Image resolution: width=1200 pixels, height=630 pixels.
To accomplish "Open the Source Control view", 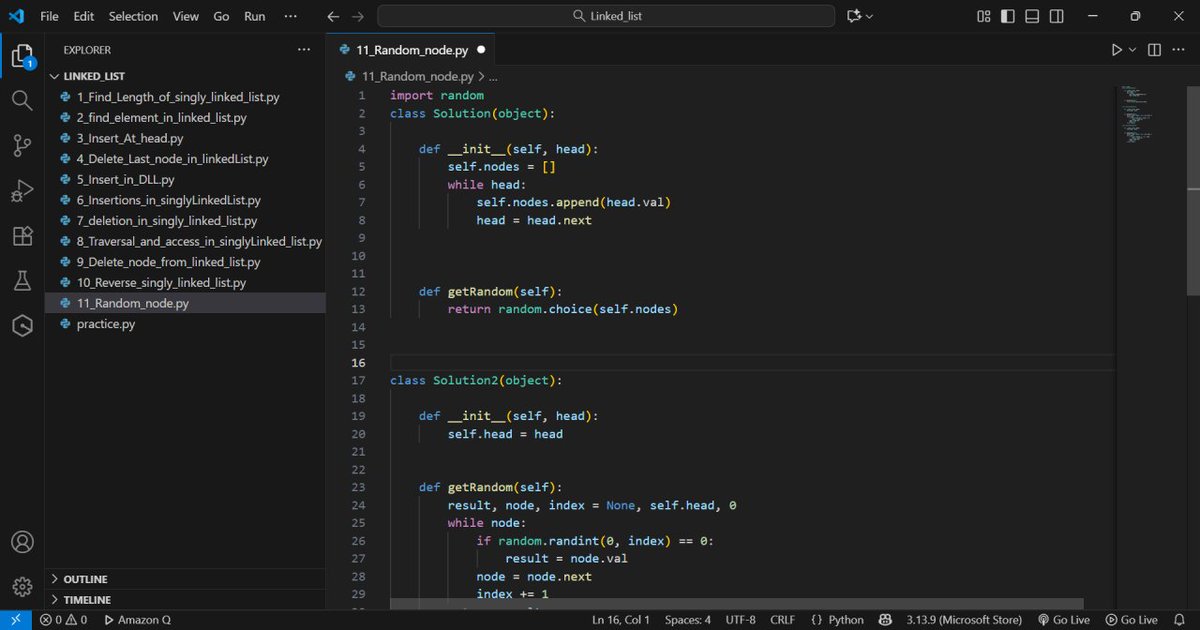I will 22,146.
